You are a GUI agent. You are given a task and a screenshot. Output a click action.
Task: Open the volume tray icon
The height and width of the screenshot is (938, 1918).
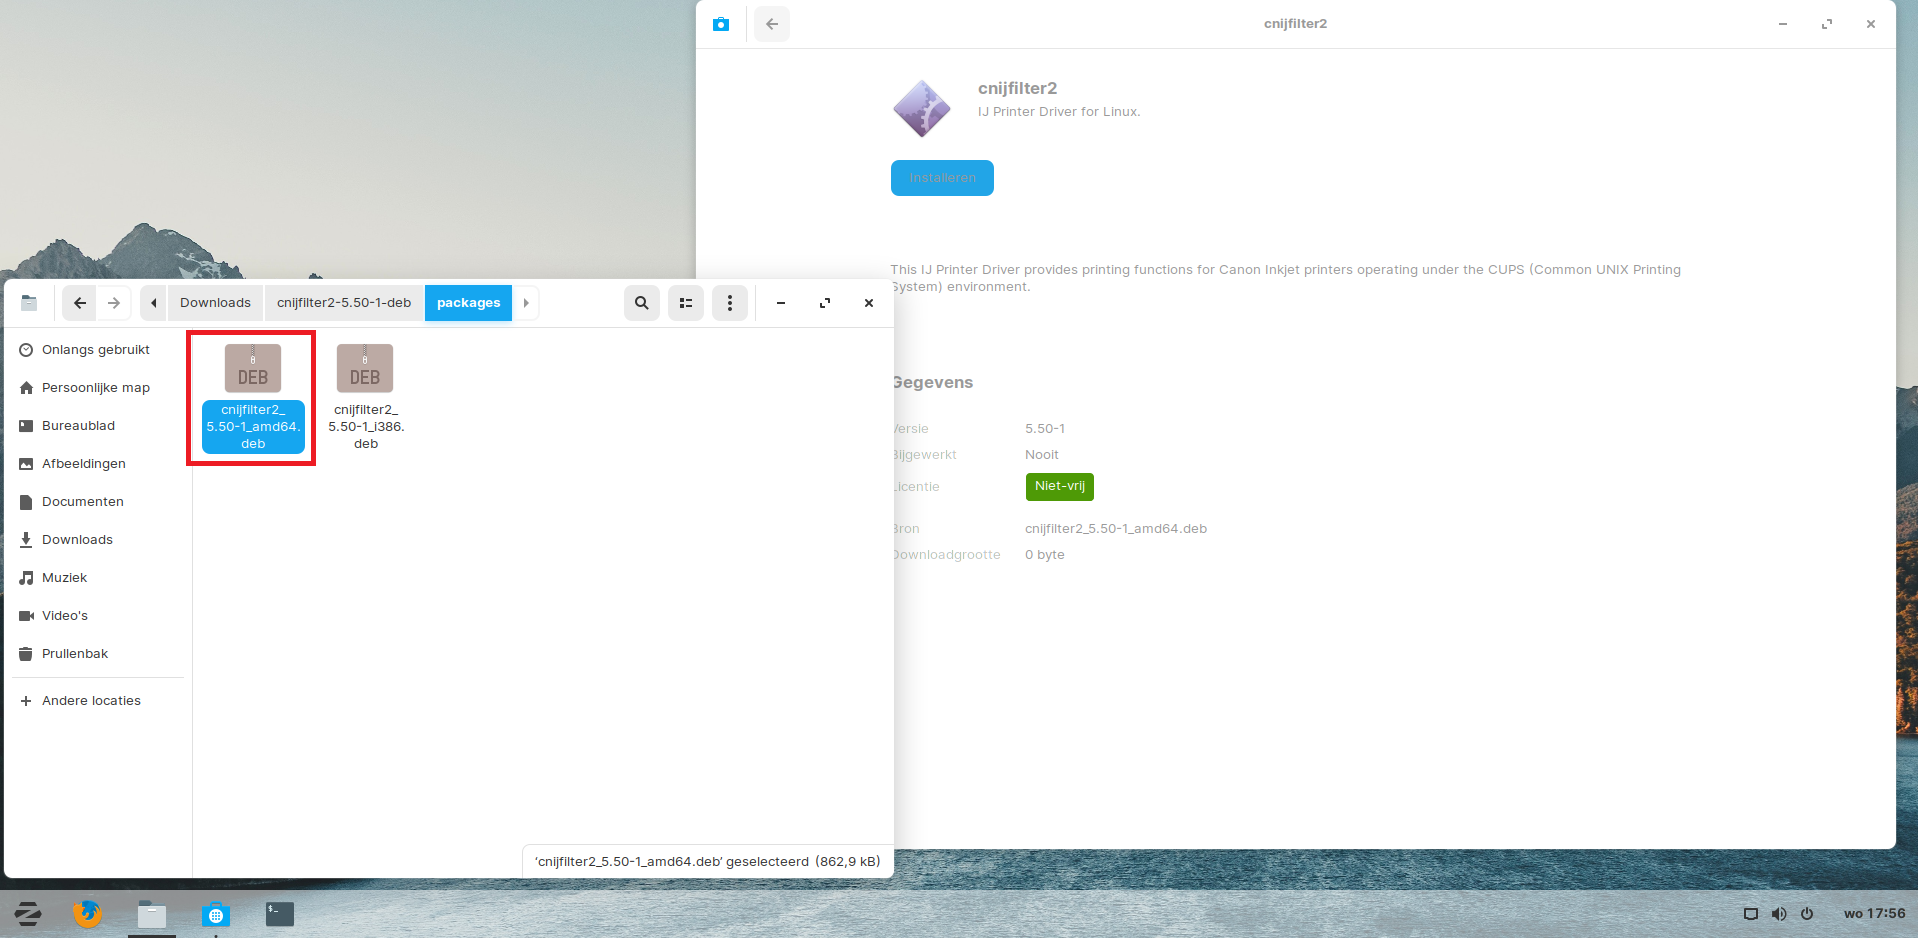pyautogui.click(x=1779, y=914)
